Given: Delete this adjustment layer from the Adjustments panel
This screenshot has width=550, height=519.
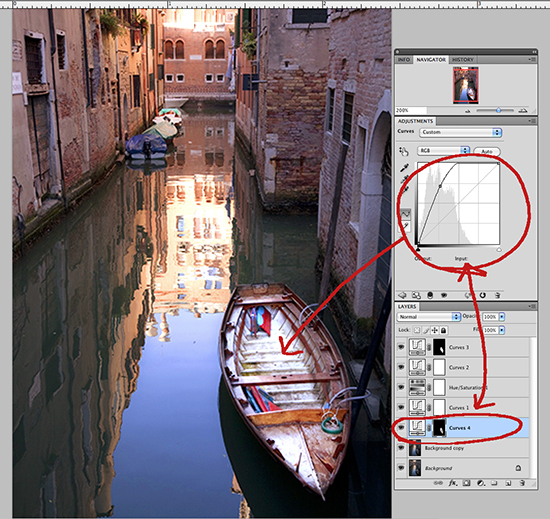Looking at the screenshot, I should pyautogui.click(x=497, y=295).
